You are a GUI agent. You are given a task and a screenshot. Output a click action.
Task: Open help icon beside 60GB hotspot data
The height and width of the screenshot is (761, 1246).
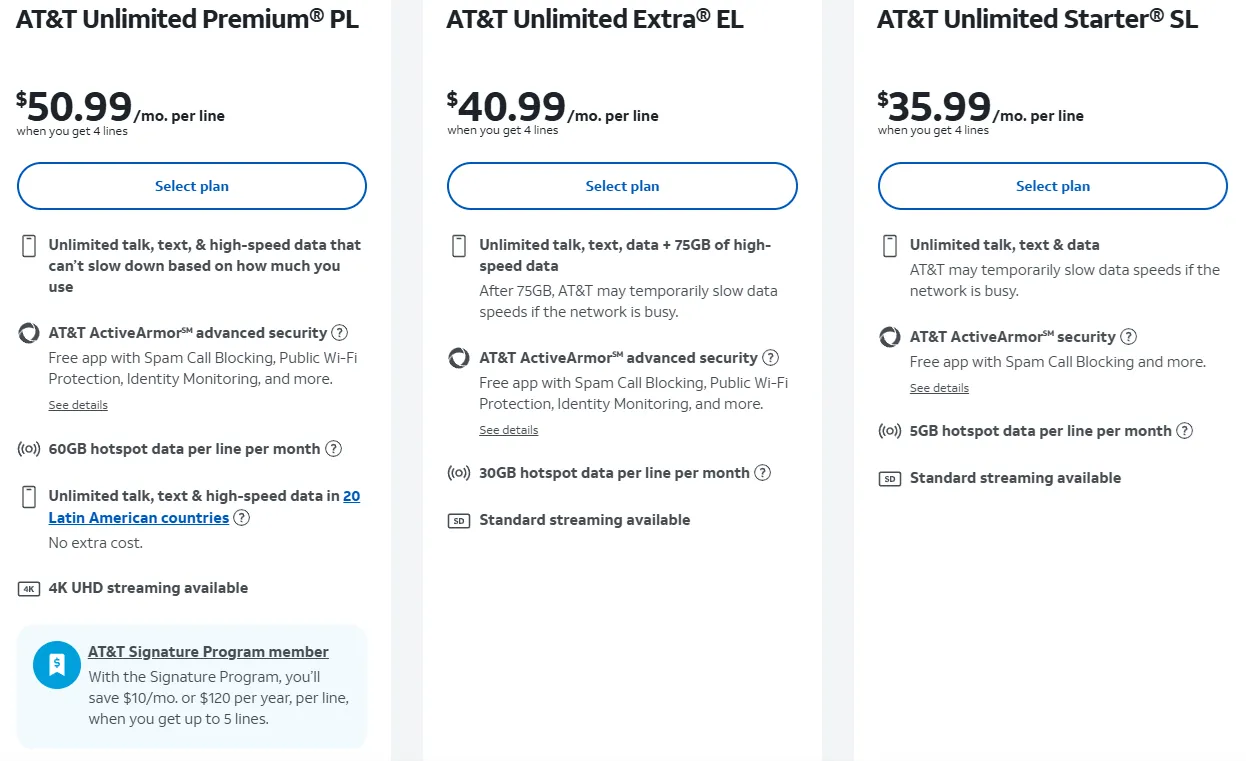[334, 449]
